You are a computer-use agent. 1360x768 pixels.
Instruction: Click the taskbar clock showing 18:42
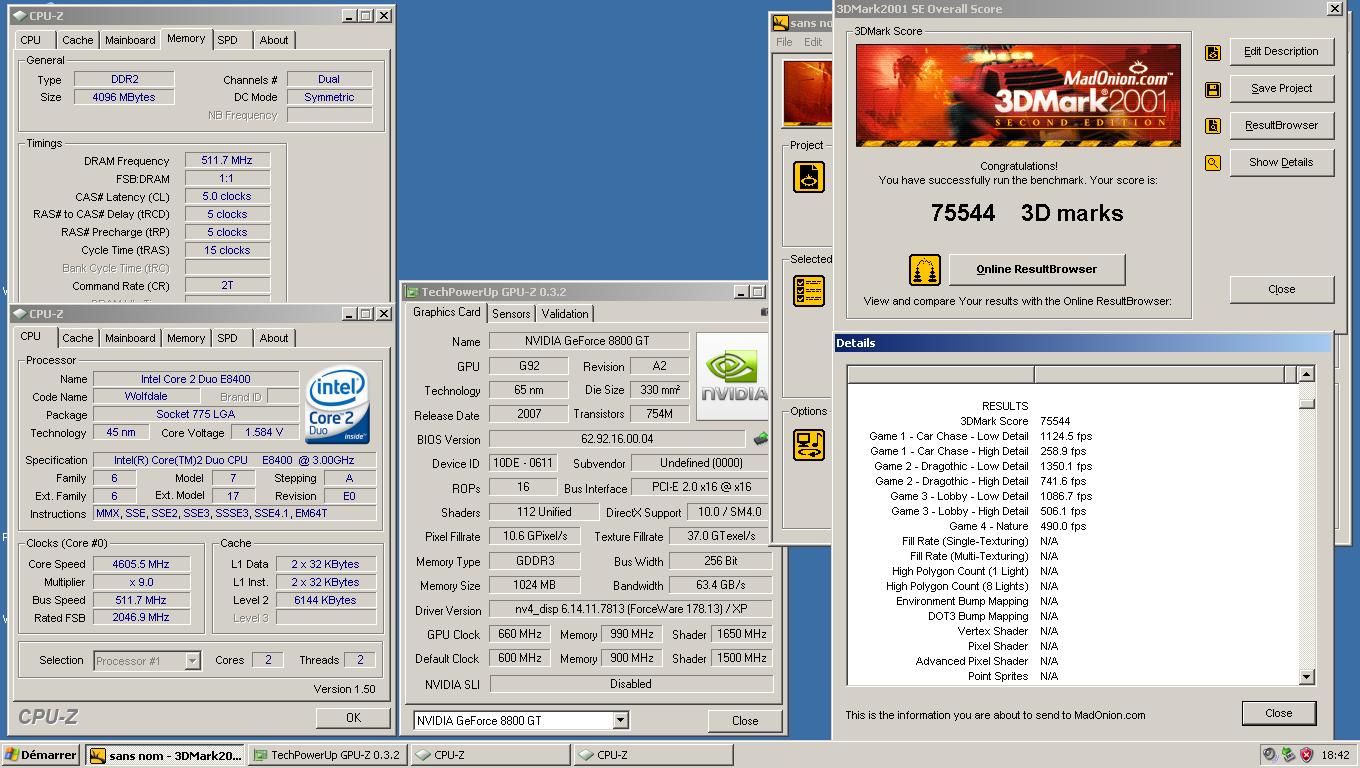pos(1335,756)
